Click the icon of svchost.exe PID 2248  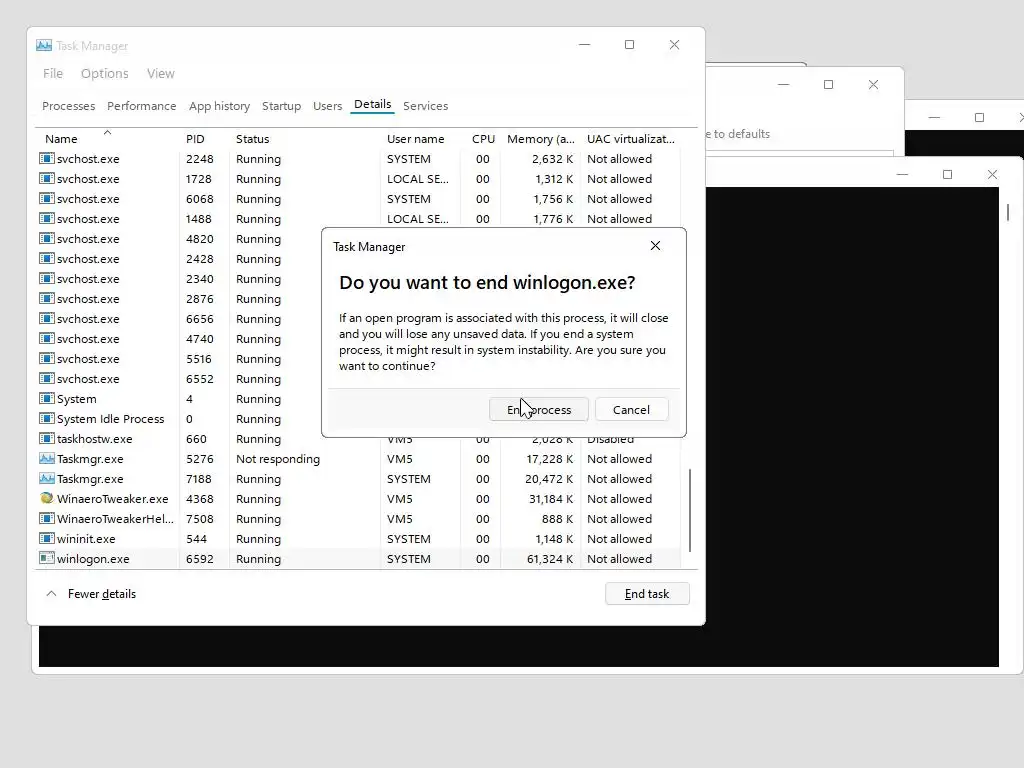(x=46, y=159)
